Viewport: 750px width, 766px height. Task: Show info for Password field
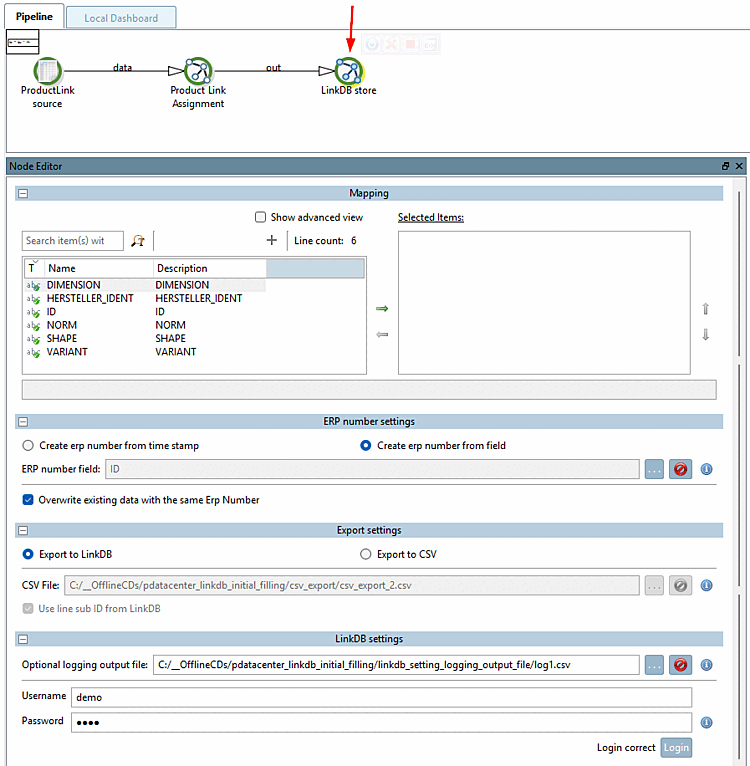tap(706, 723)
